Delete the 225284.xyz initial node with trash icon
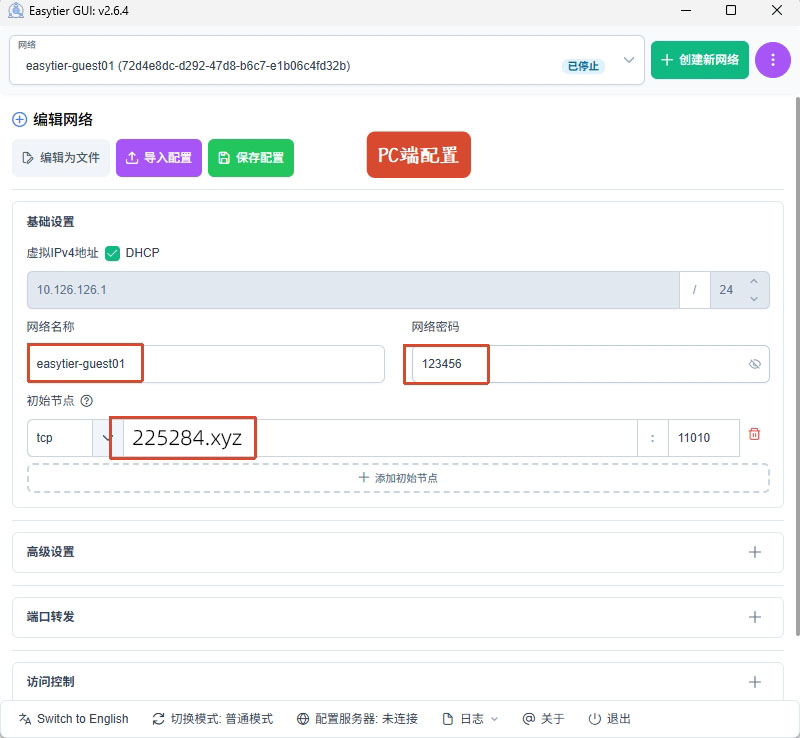The width and height of the screenshot is (800, 738). click(754, 434)
